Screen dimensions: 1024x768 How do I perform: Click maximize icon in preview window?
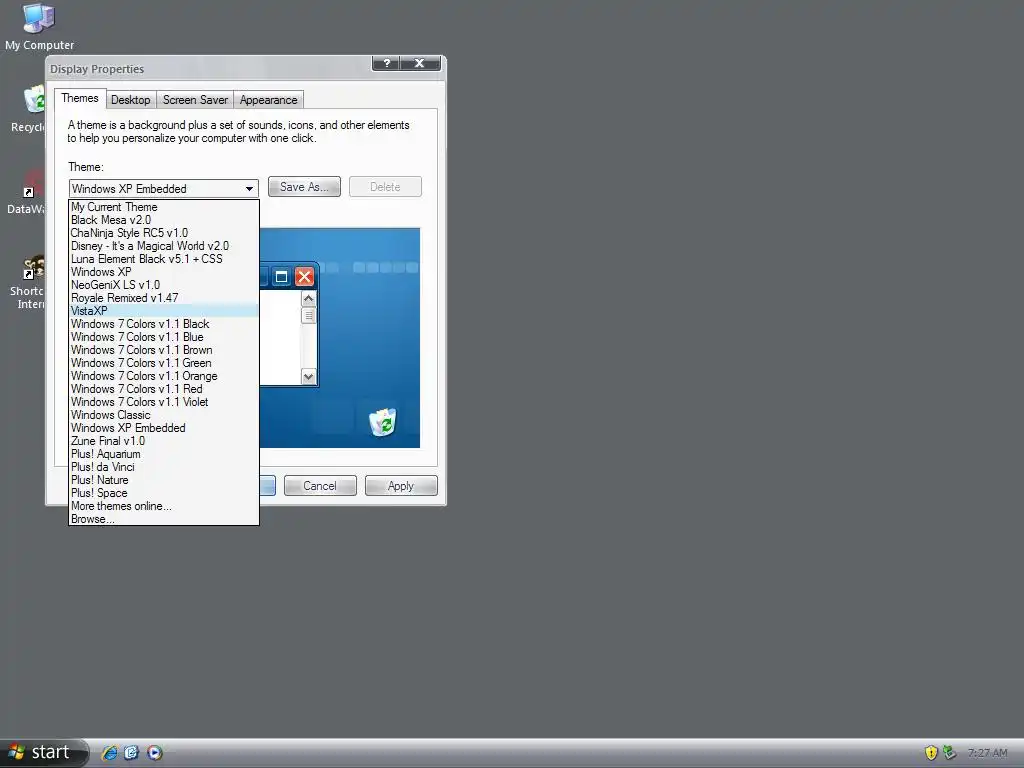pos(281,277)
